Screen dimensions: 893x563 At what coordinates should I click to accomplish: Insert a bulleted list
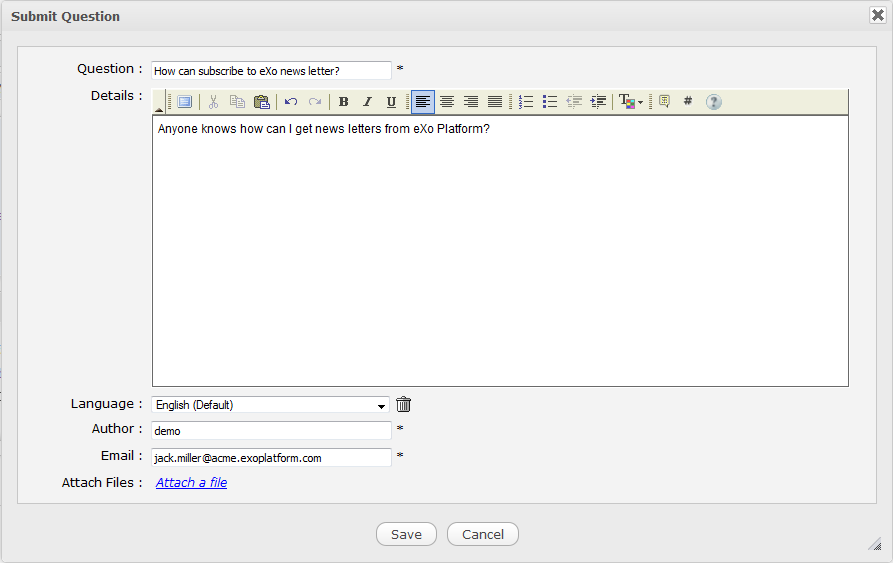(x=550, y=102)
